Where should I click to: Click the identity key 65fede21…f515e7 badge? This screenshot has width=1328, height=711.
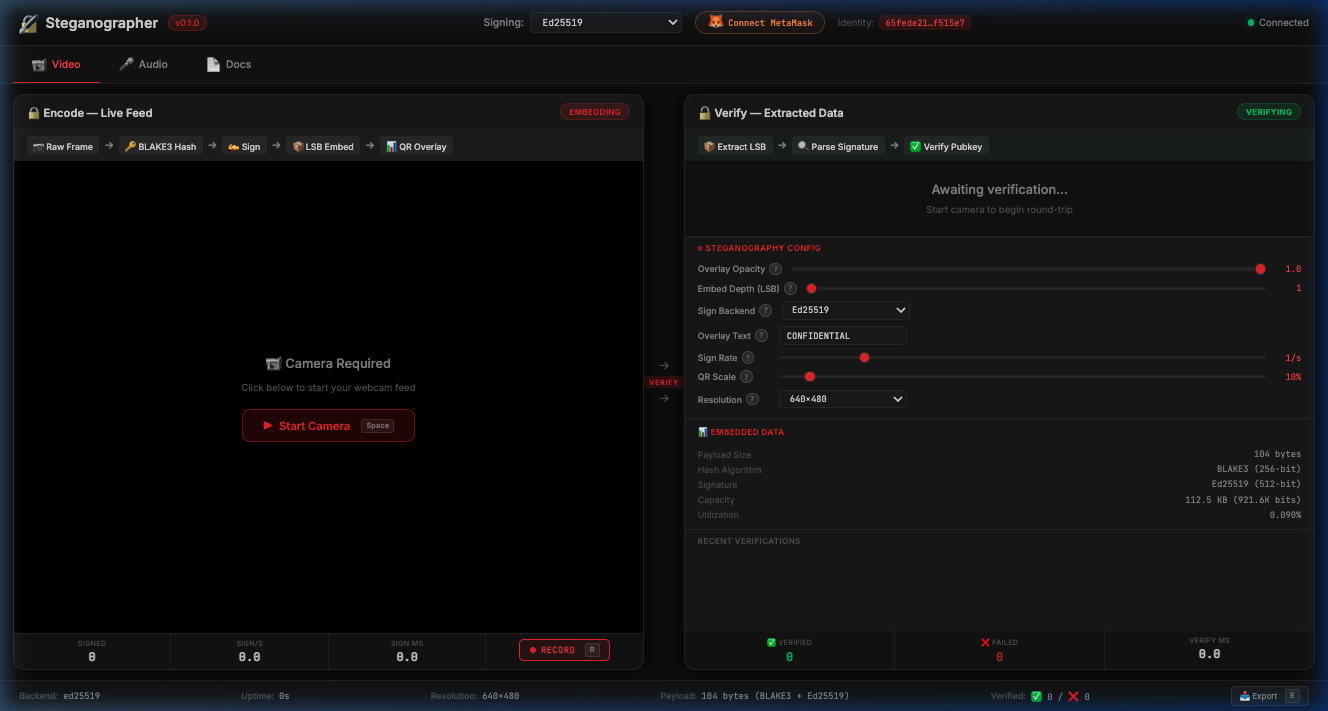[x=925, y=22]
